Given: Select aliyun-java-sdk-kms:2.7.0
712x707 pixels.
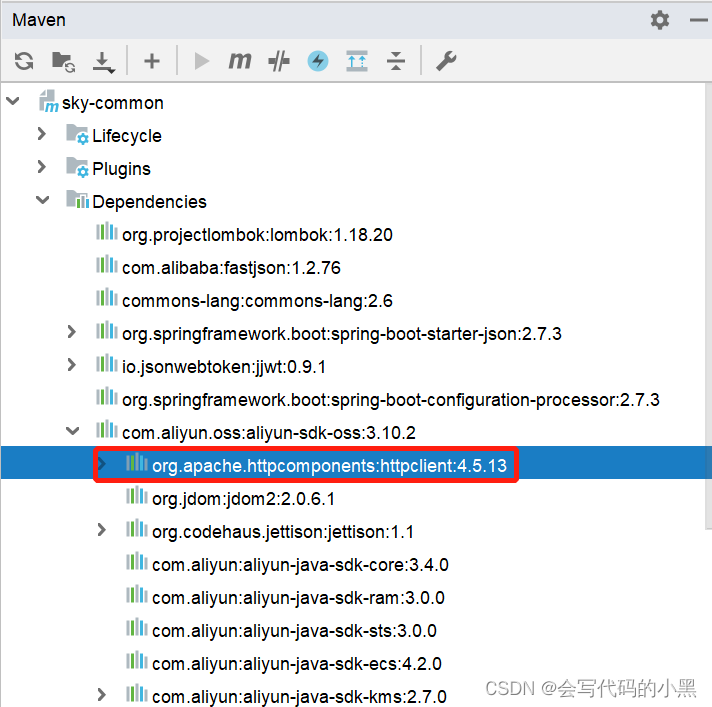Looking at the screenshot, I should pos(299,697).
